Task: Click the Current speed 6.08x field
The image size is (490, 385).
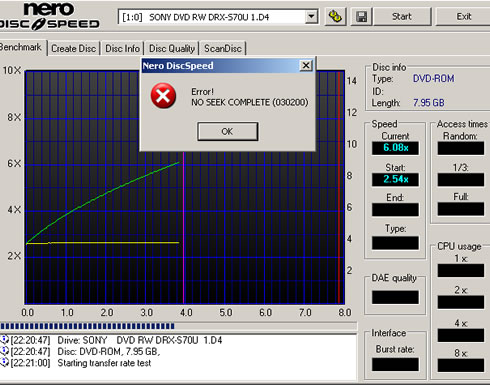Action: pos(395,148)
